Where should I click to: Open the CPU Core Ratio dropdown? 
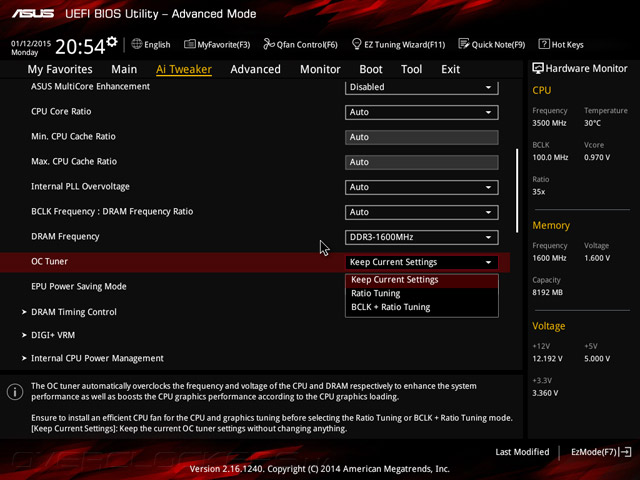click(422, 112)
